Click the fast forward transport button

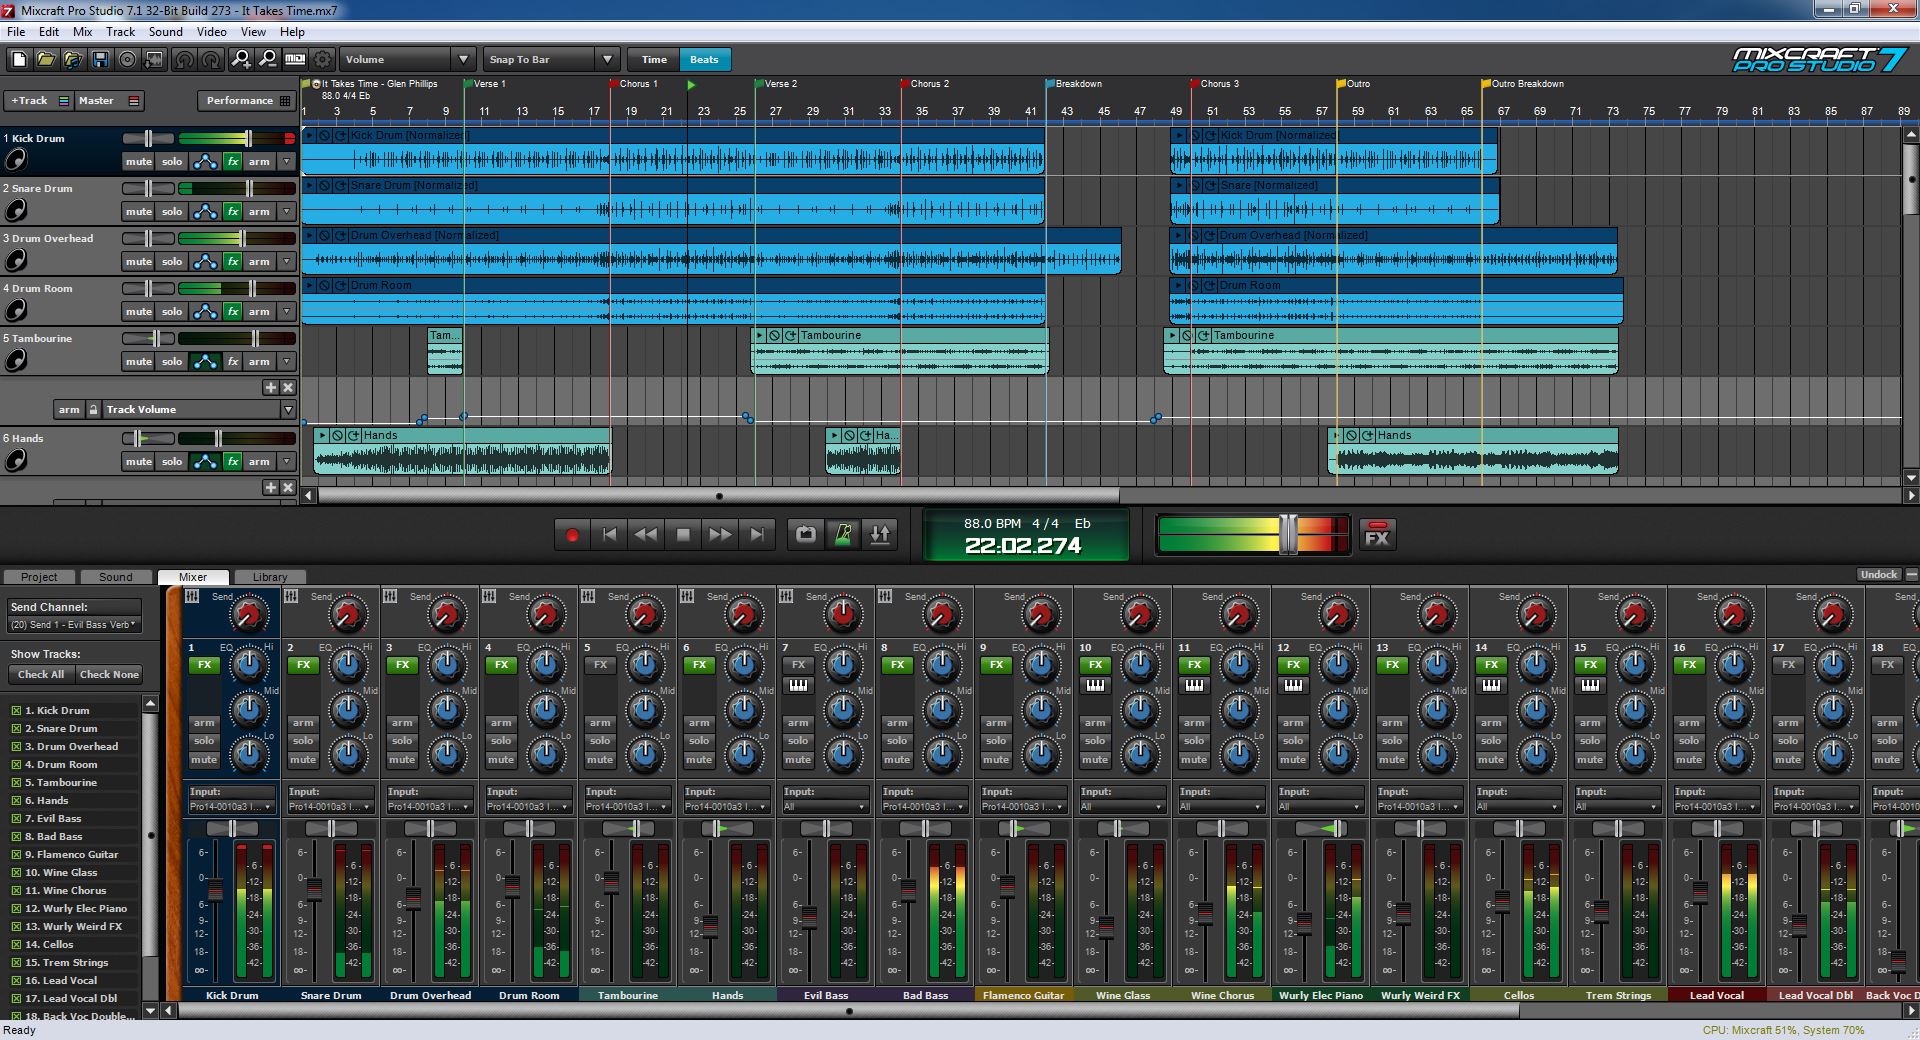(720, 535)
